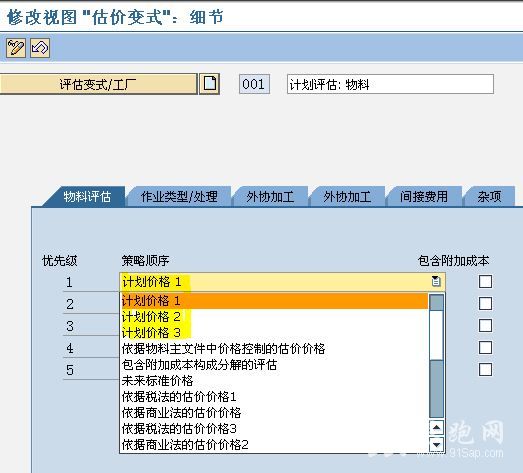Click the display/change pencil toolbar icon
The width and height of the screenshot is (523, 473).
tap(16, 48)
